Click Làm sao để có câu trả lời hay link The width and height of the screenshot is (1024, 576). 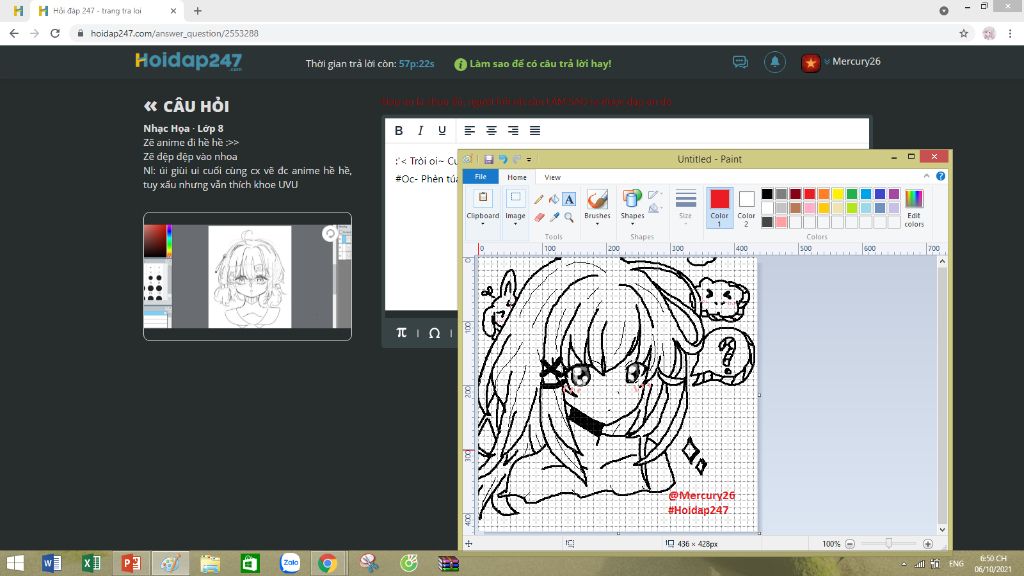[x=540, y=63]
